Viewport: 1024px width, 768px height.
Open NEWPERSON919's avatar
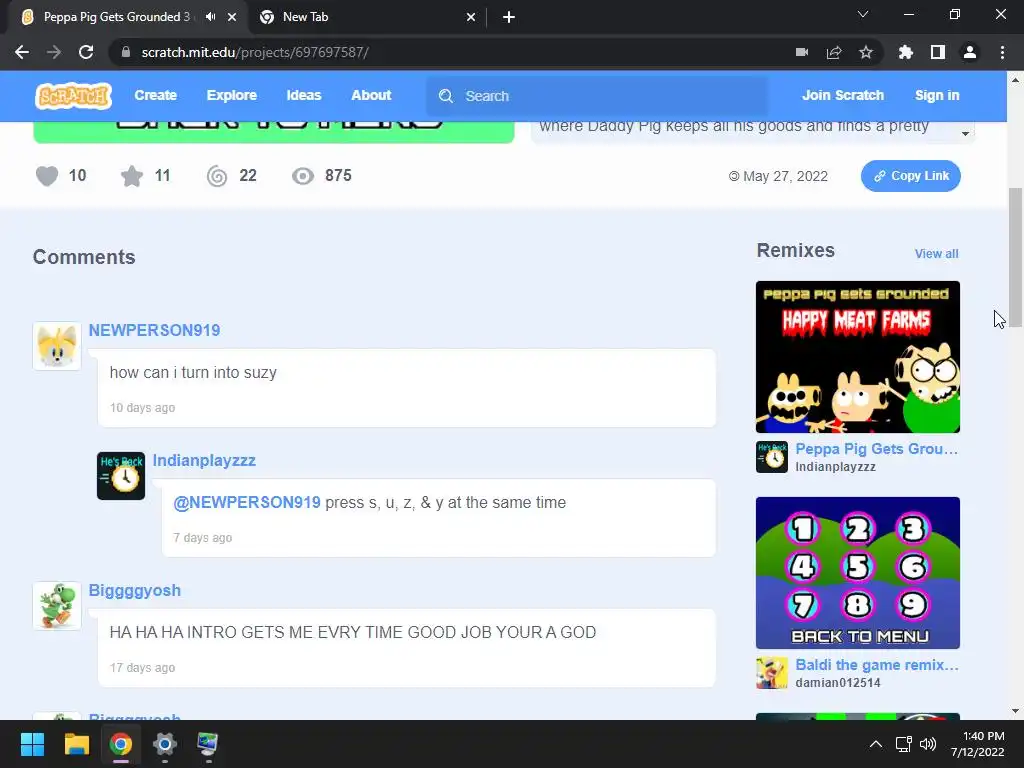coord(57,346)
